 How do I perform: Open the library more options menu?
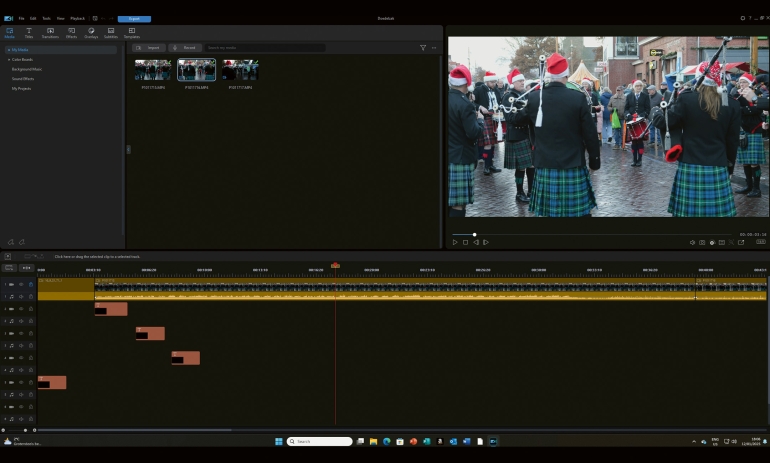pos(435,48)
